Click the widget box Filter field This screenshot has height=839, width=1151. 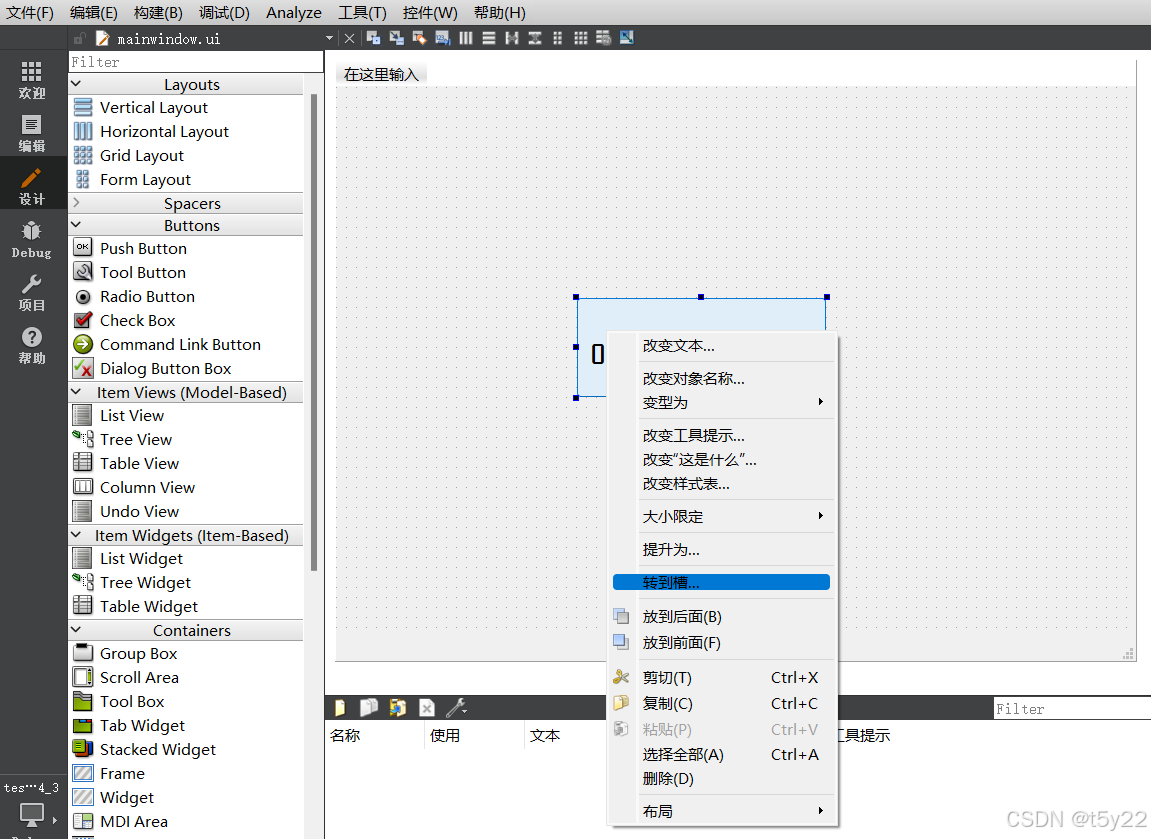196,62
